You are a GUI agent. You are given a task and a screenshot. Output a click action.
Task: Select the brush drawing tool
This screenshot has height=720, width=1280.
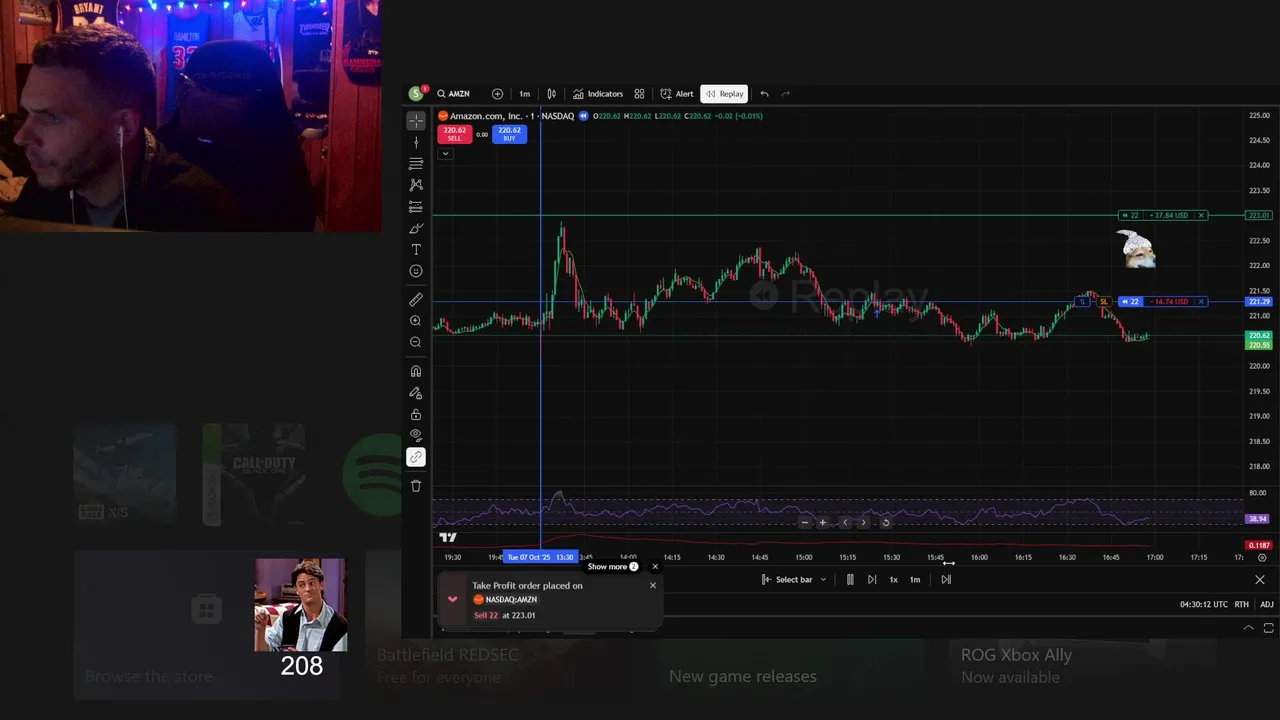416,228
